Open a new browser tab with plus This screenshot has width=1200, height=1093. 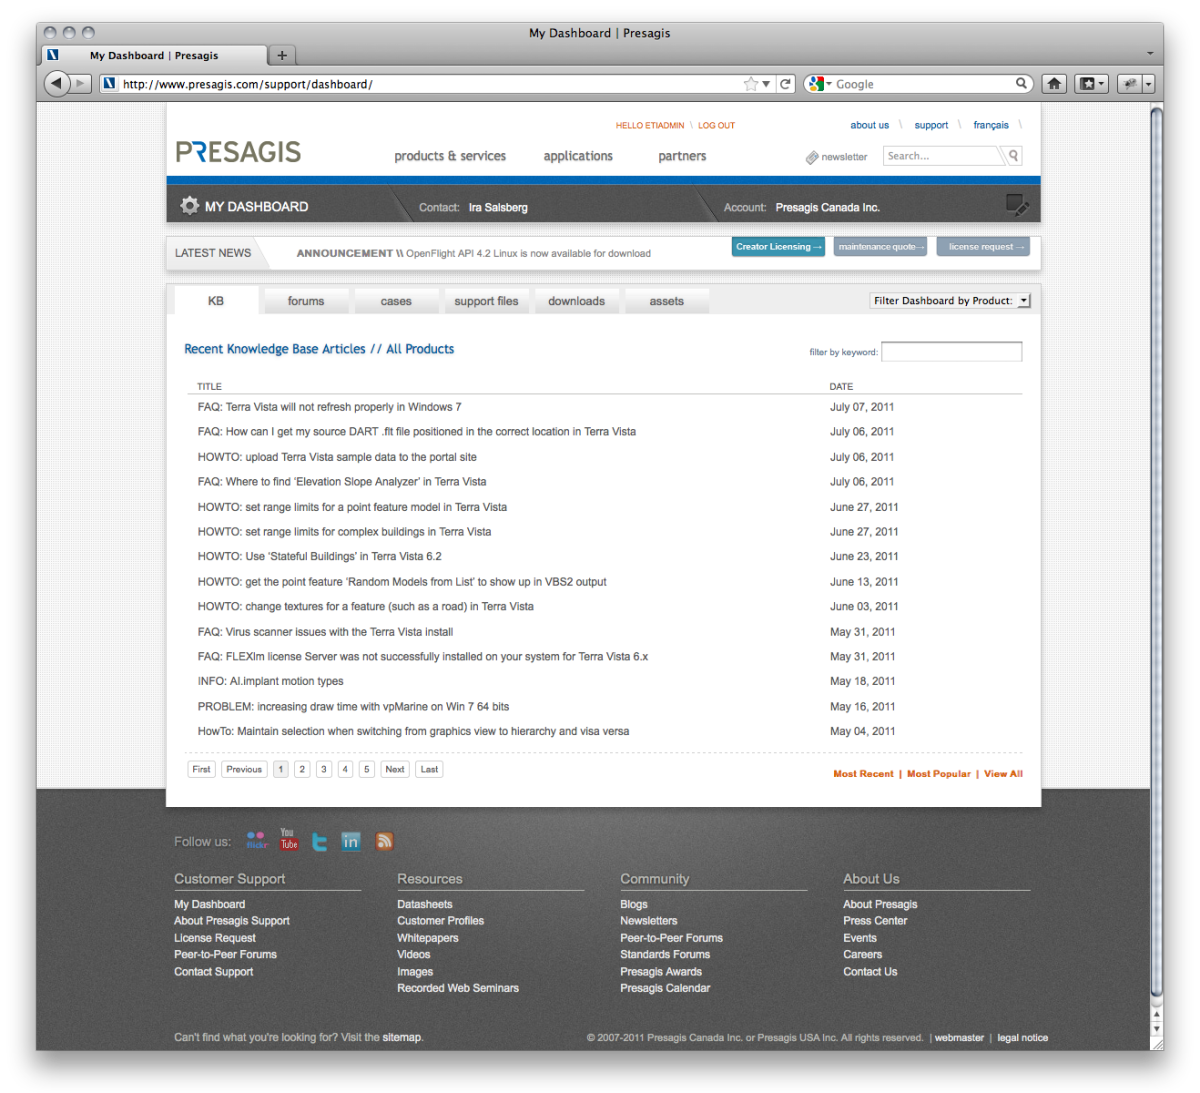(x=282, y=55)
